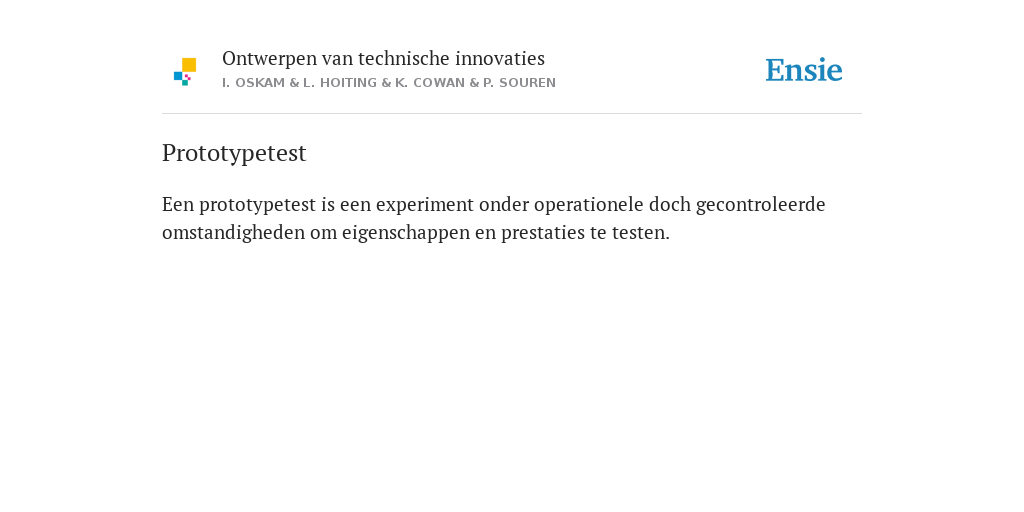Open the title Ontwerpen van technische innovaties

[x=383, y=59]
